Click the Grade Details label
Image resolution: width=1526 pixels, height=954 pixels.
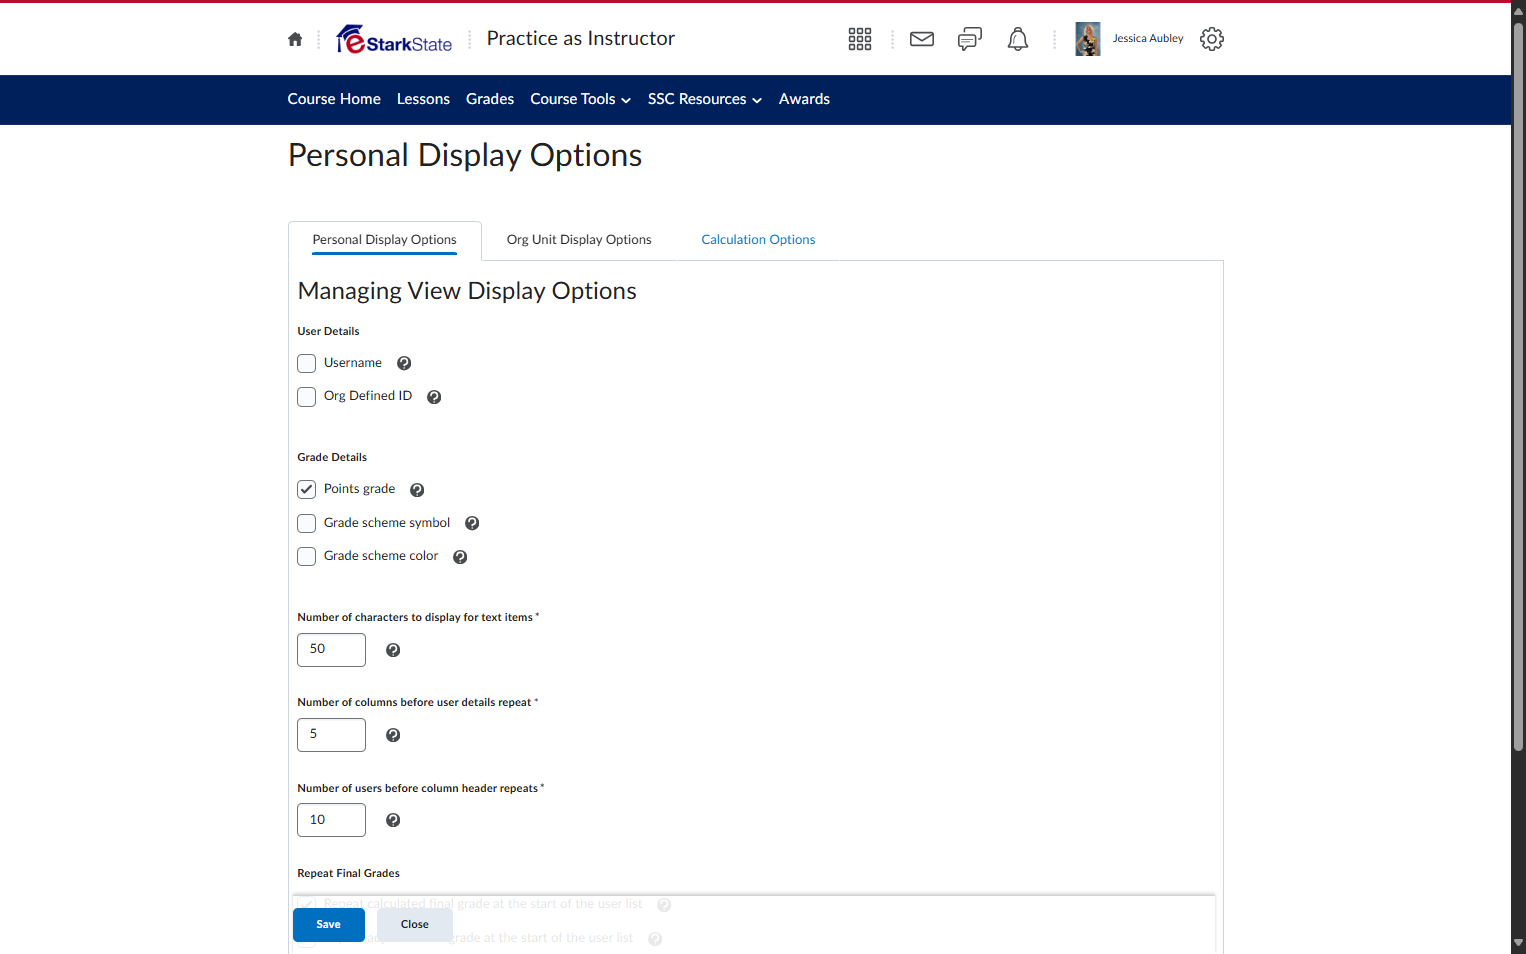pyautogui.click(x=332, y=458)
